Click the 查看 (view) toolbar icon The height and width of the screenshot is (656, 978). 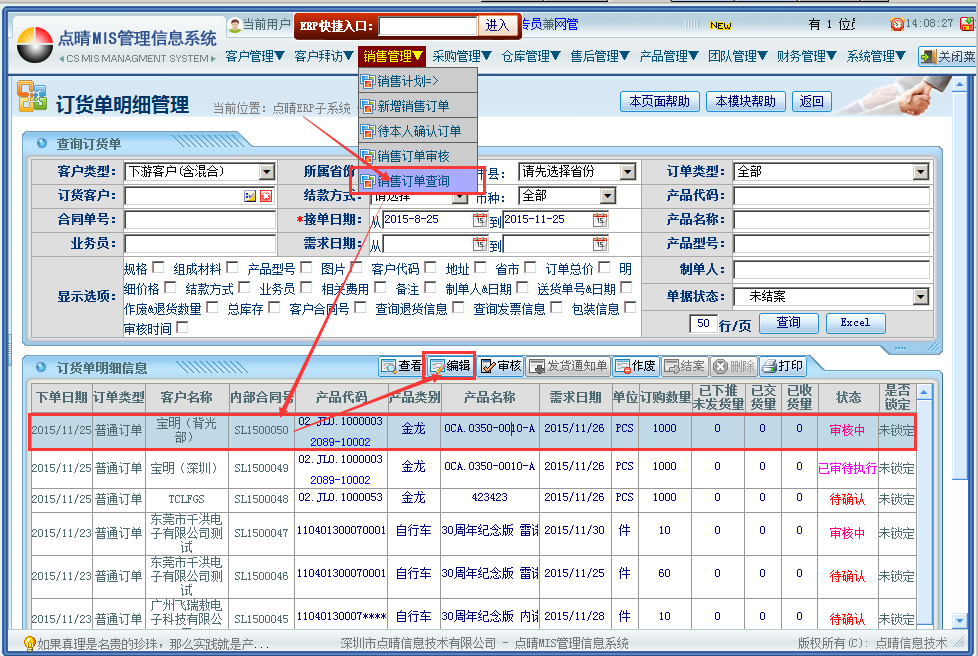(x=402, y=366)
